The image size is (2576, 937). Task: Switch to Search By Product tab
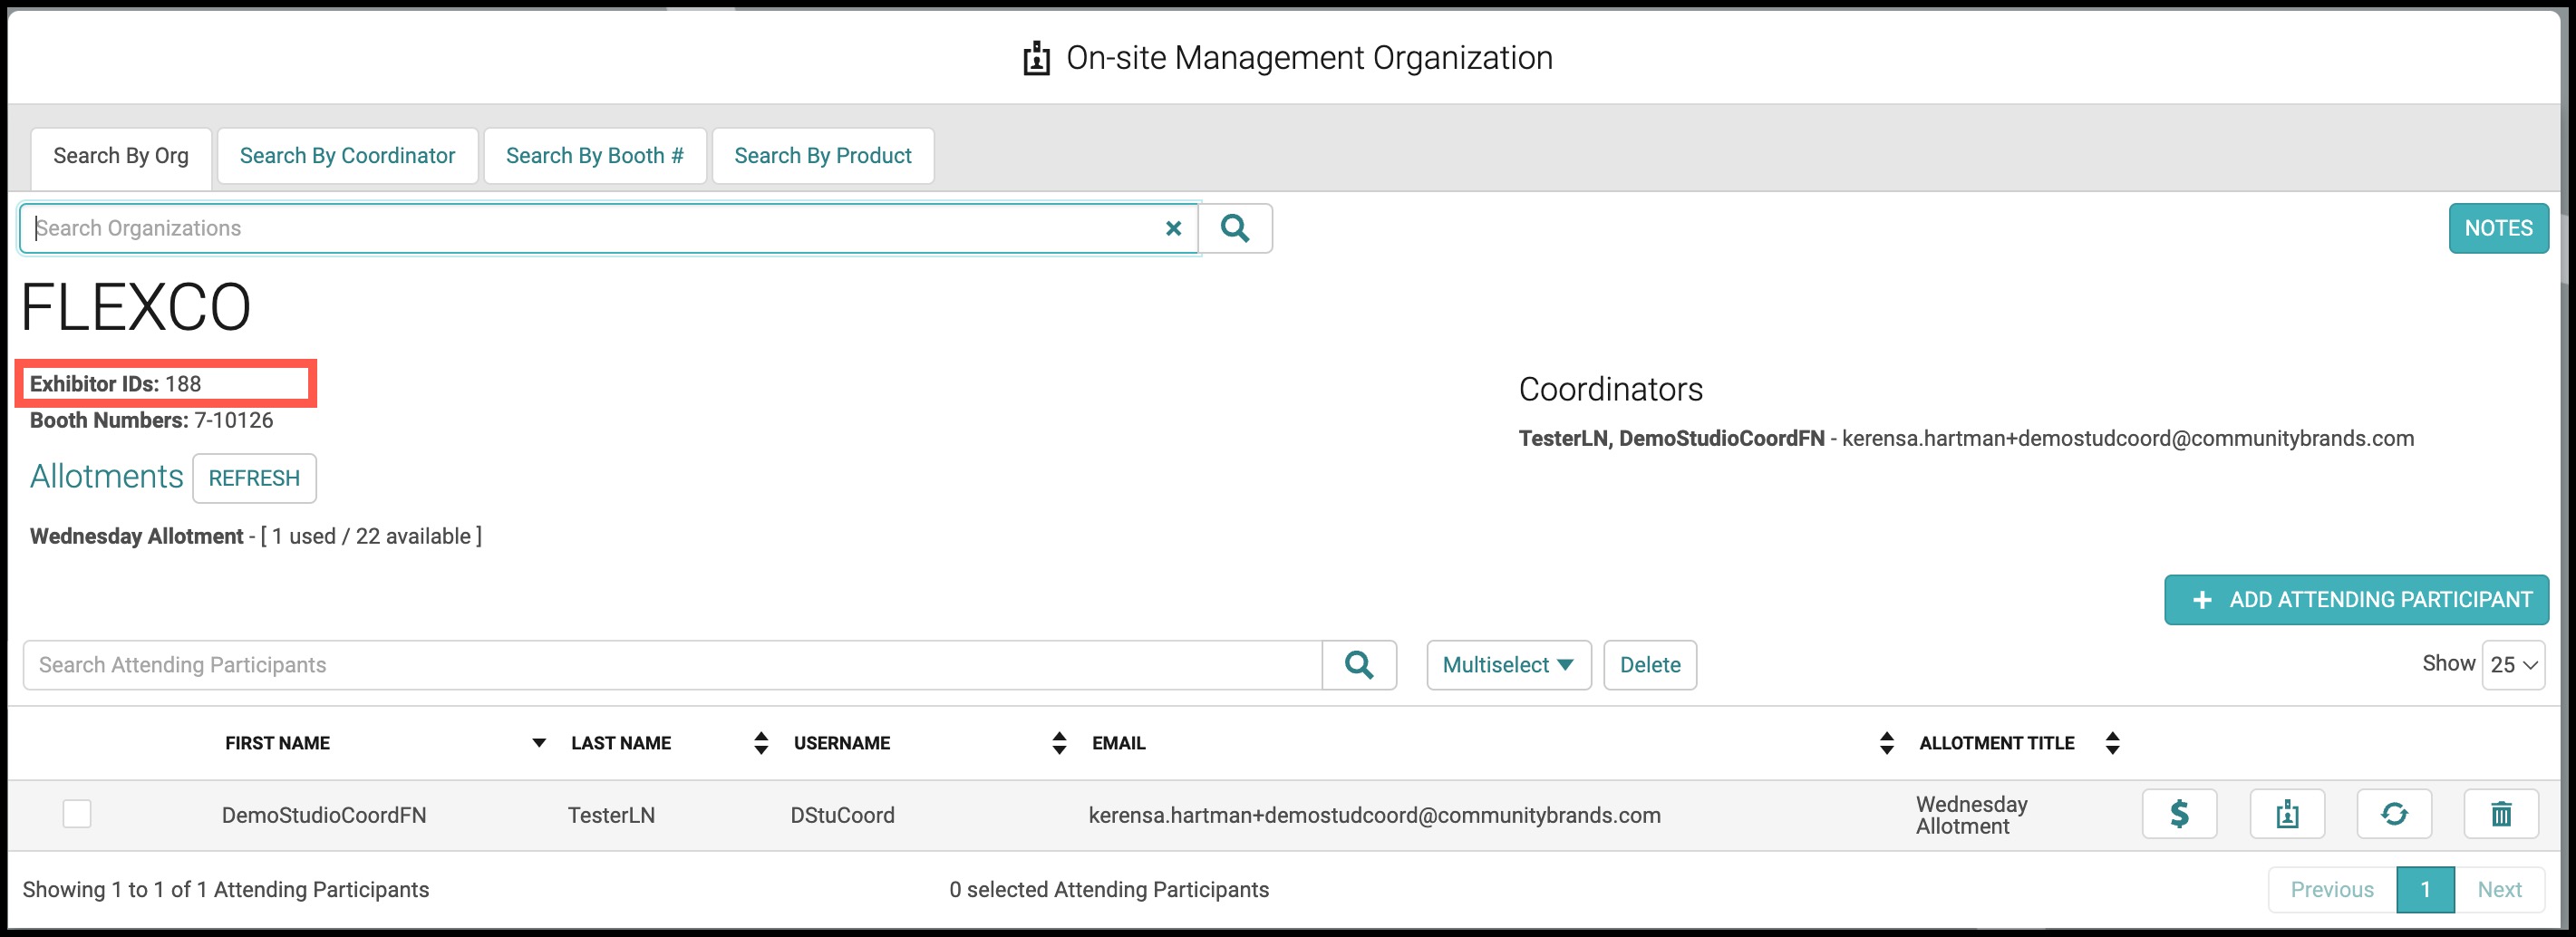click(x=823, y=156)
